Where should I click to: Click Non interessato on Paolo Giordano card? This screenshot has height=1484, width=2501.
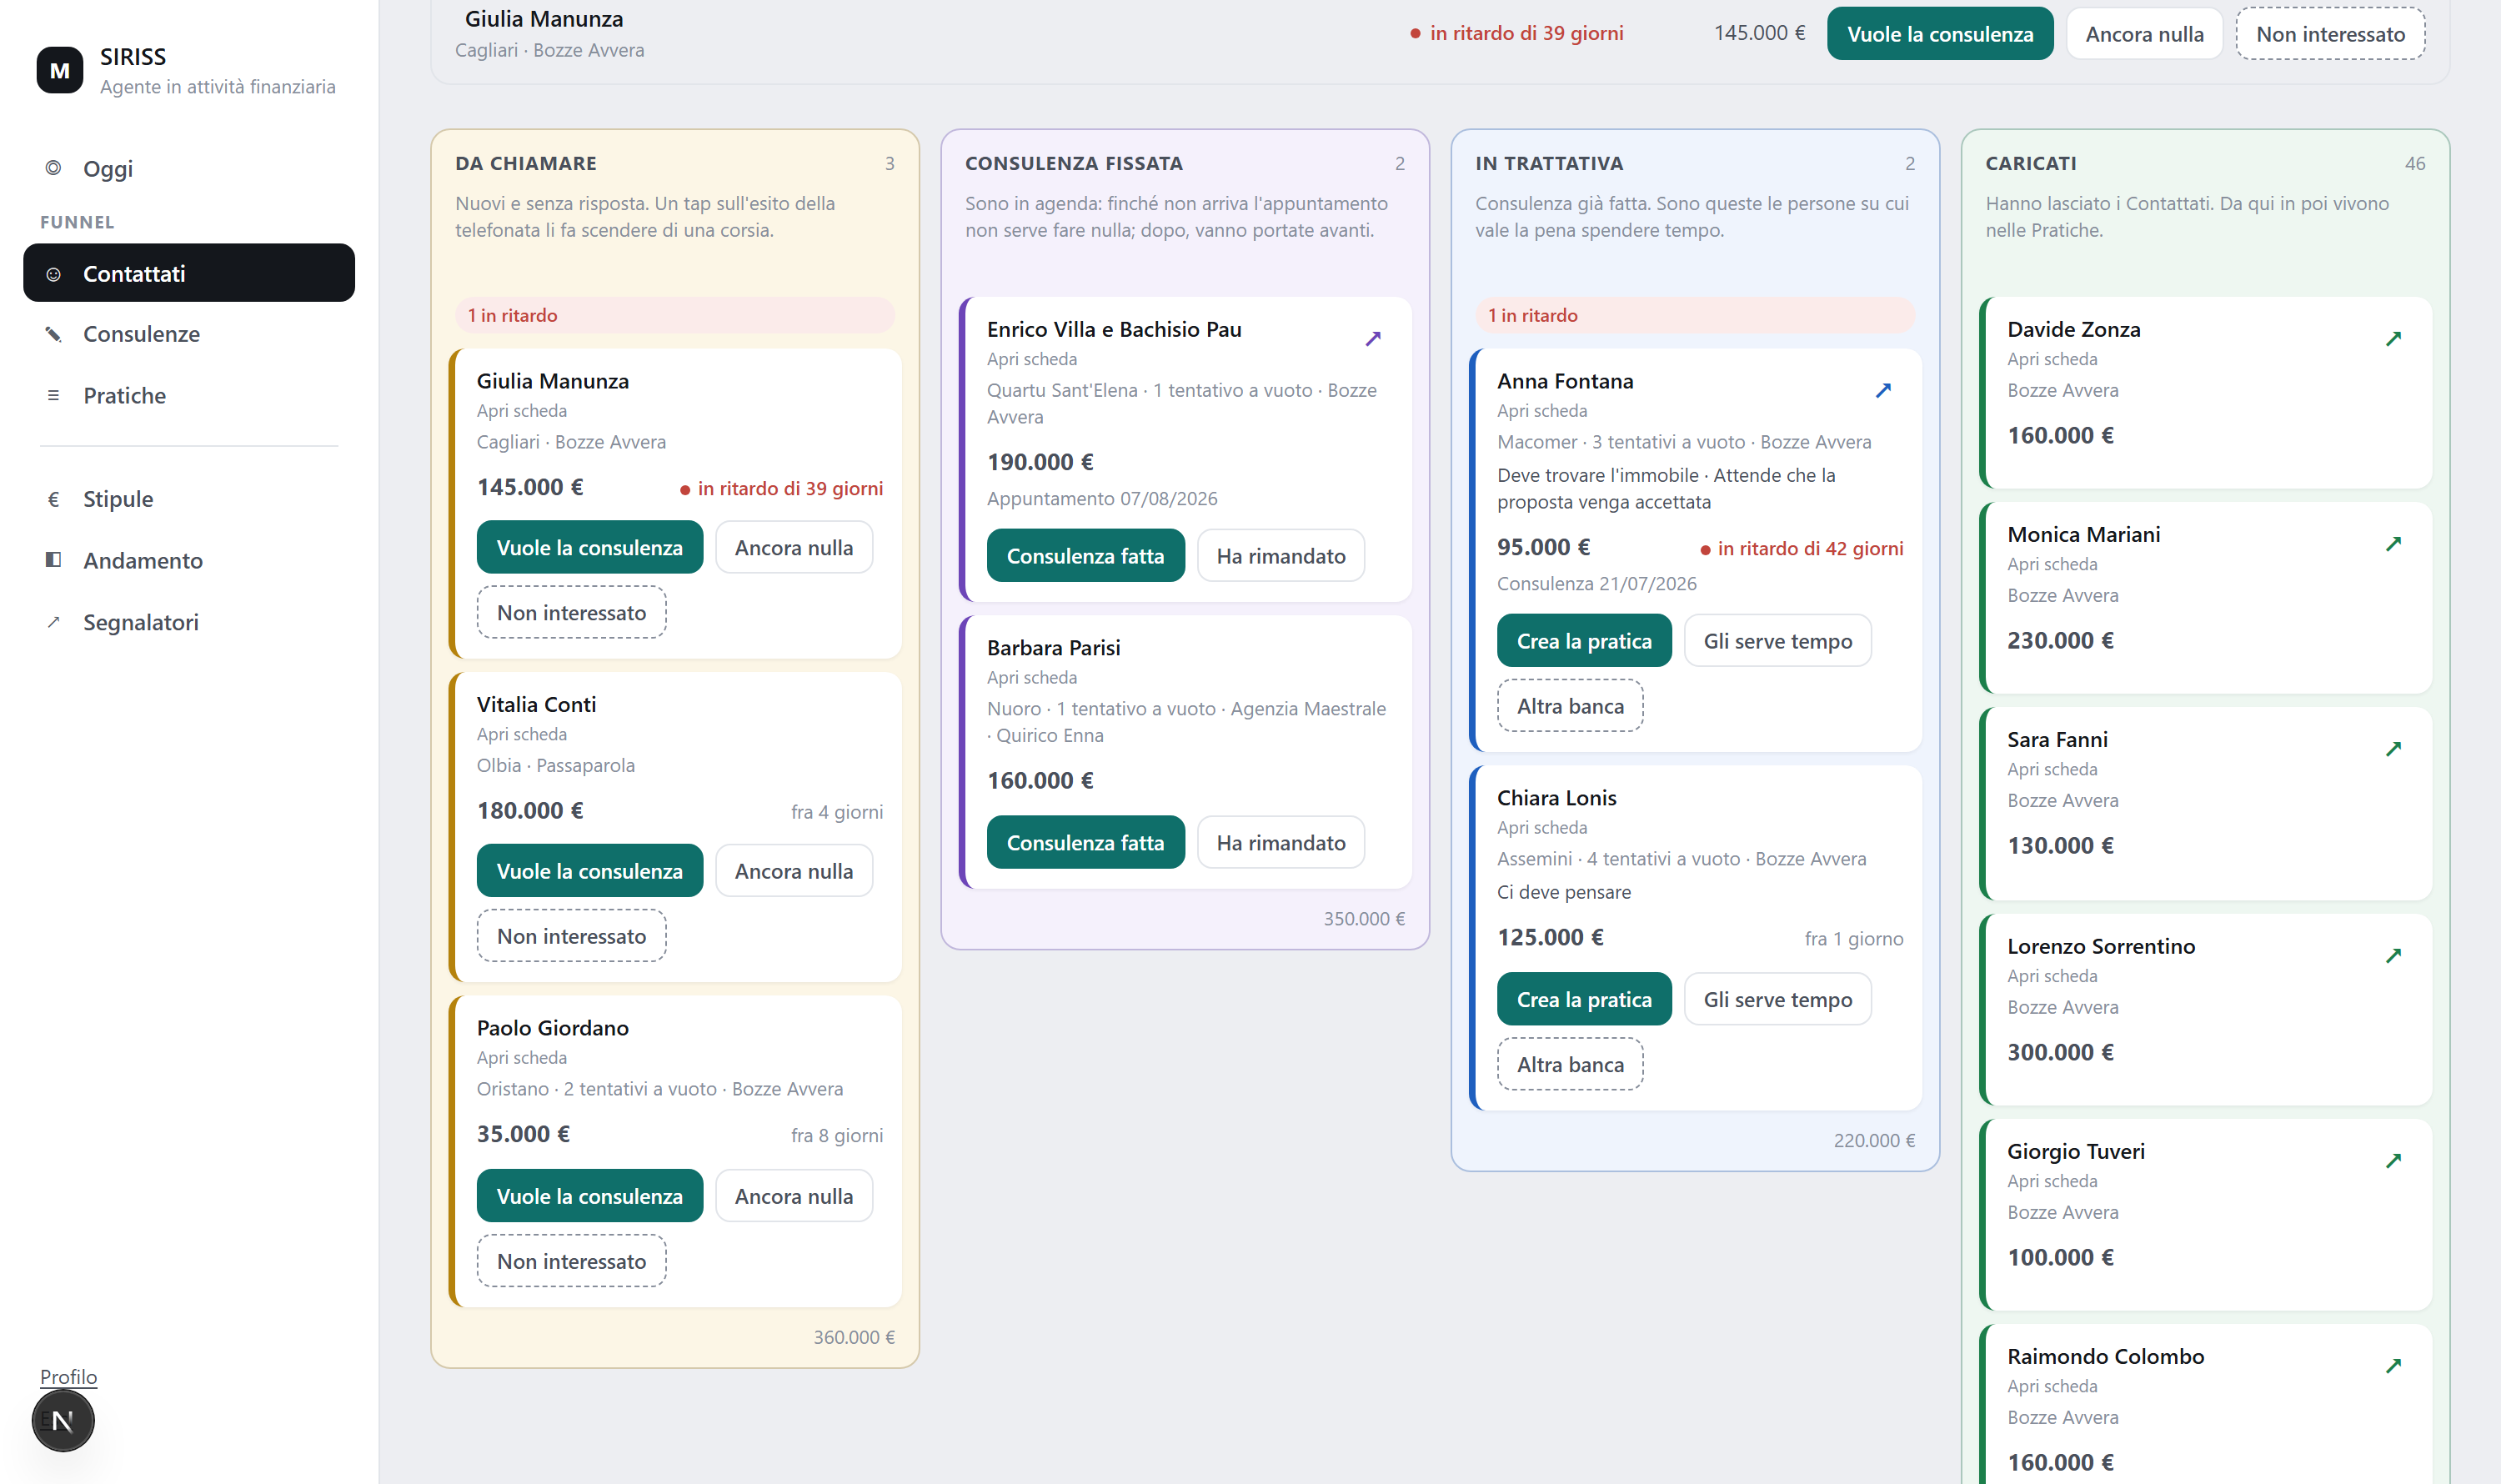571,1261
